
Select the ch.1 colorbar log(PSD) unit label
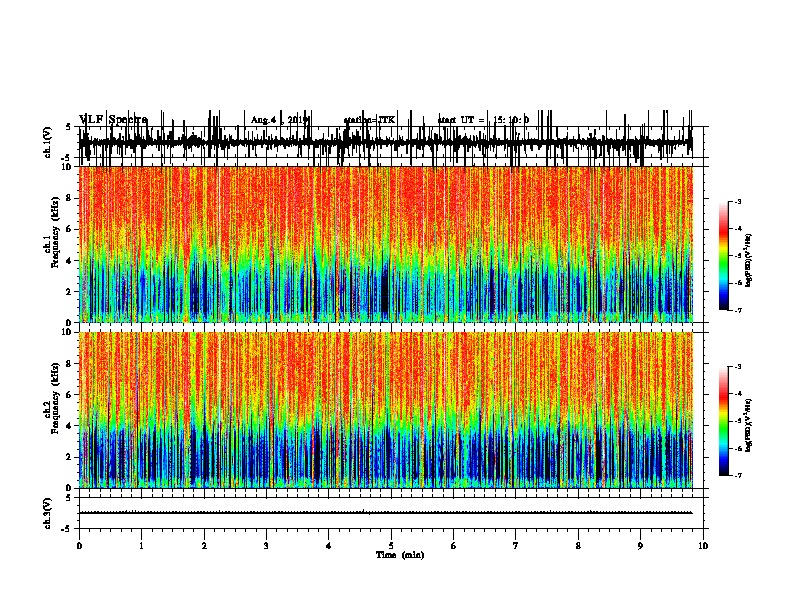748,260
